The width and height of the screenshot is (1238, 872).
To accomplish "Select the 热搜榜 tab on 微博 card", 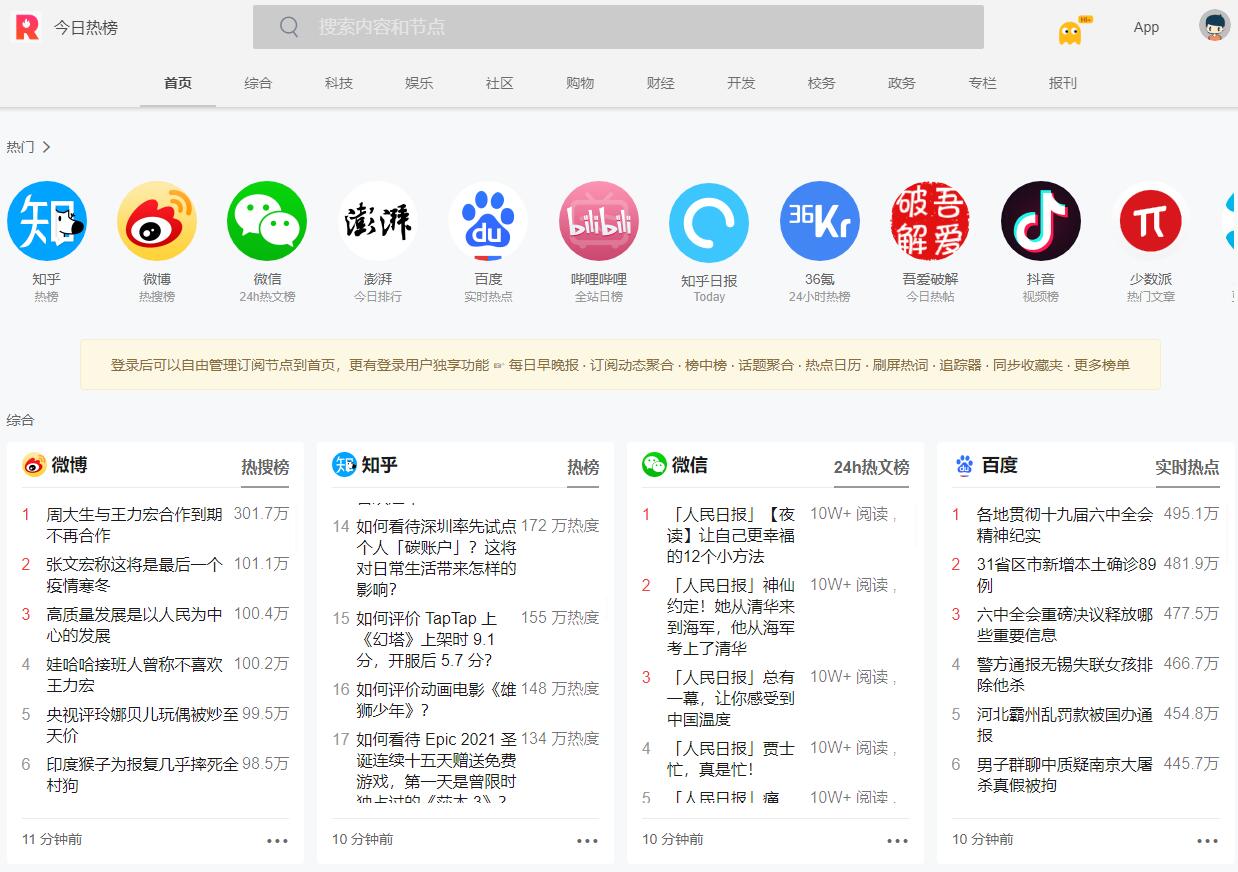I will point(265,467).
